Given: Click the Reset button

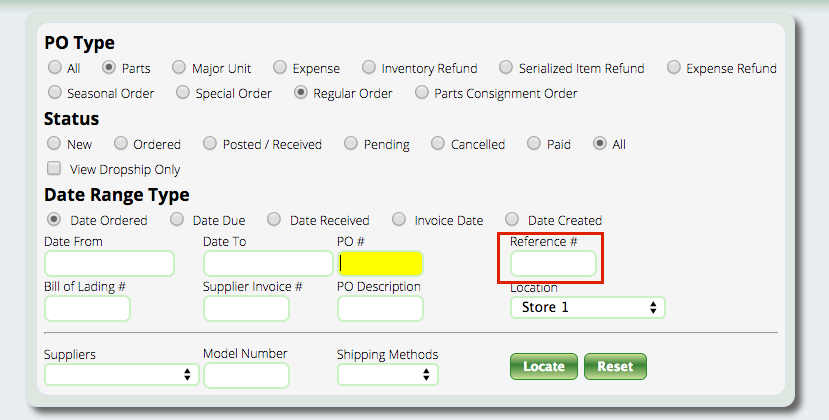Looking at the screenshot, I should point(615,367).
